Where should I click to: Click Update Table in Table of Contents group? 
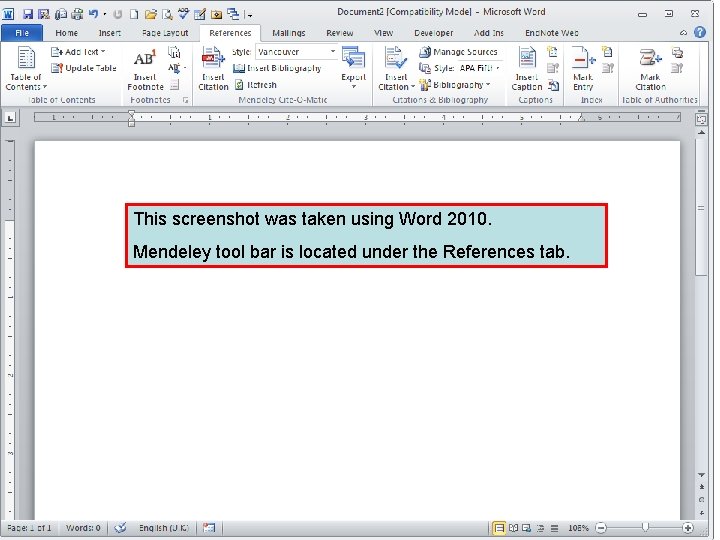(84, 68)
